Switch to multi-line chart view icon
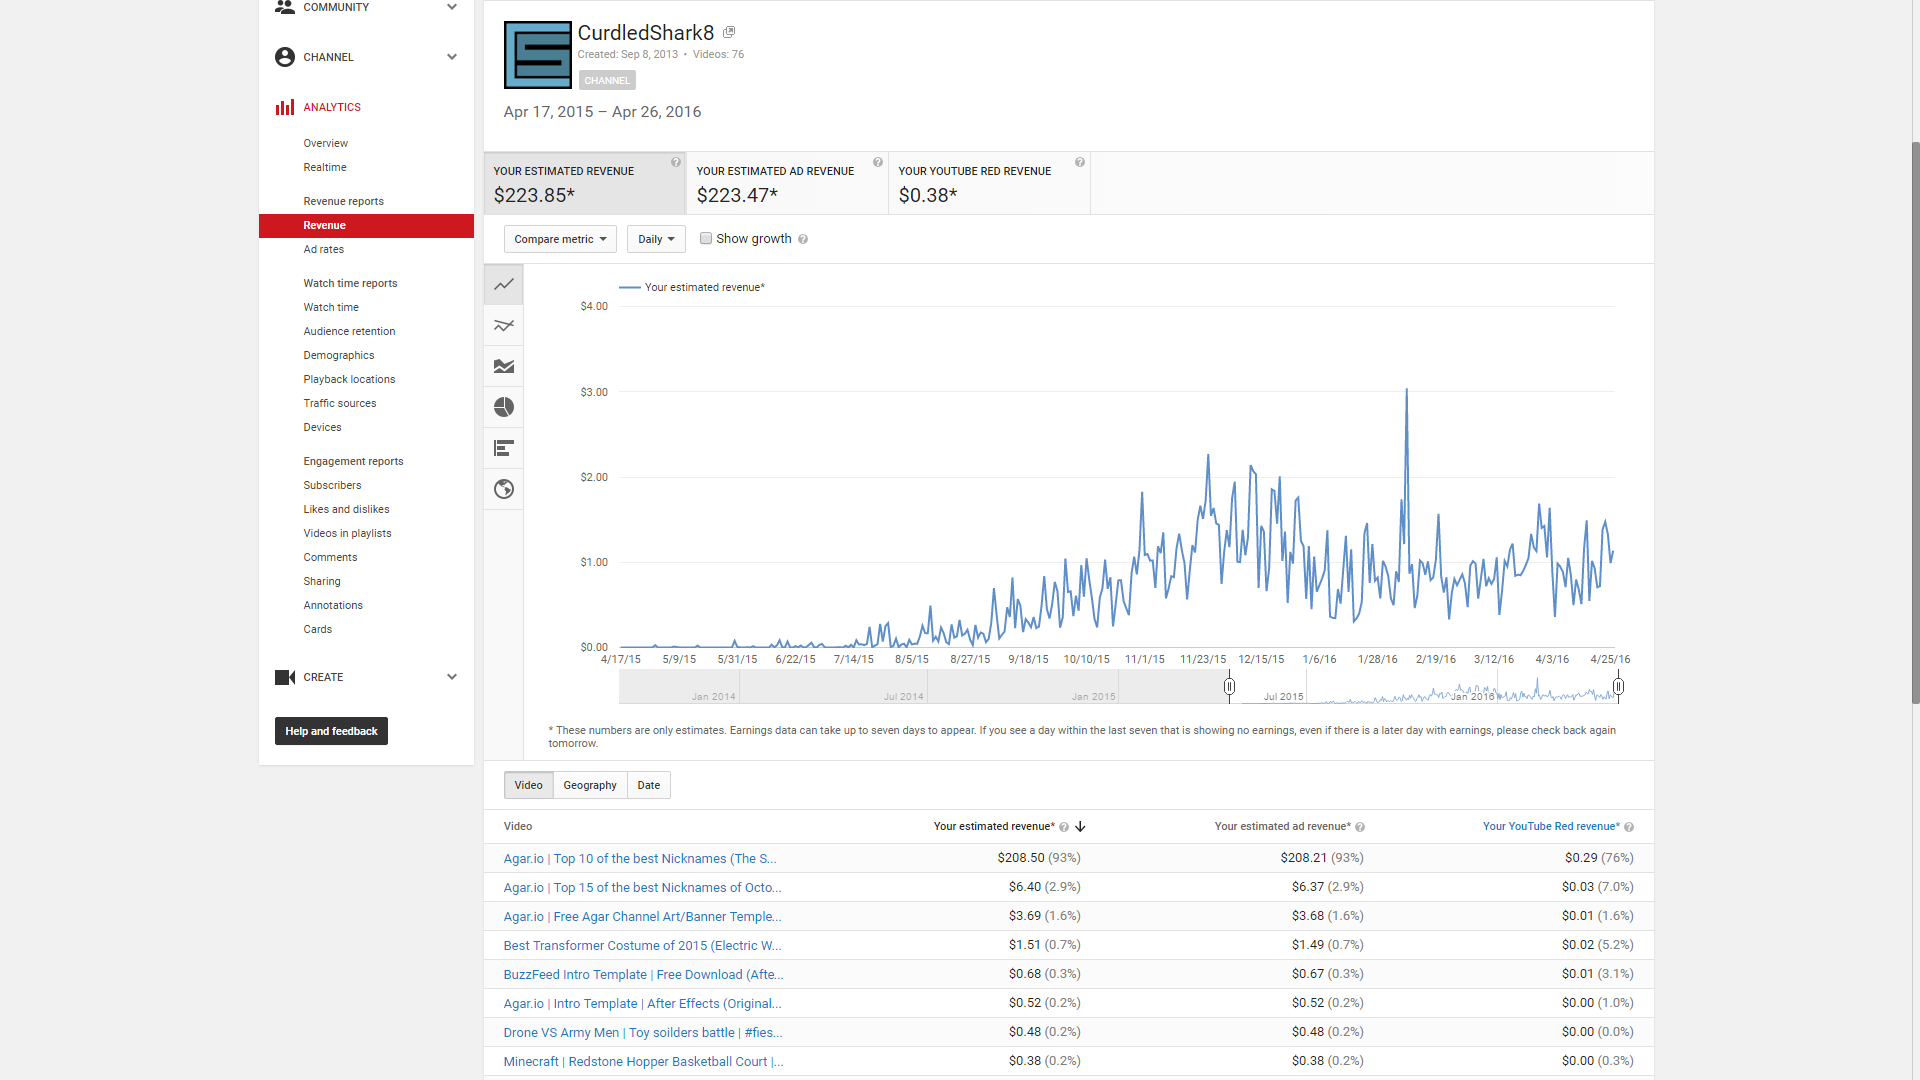The width and height of the screenshot is (1920, 1080). (504, 326)
